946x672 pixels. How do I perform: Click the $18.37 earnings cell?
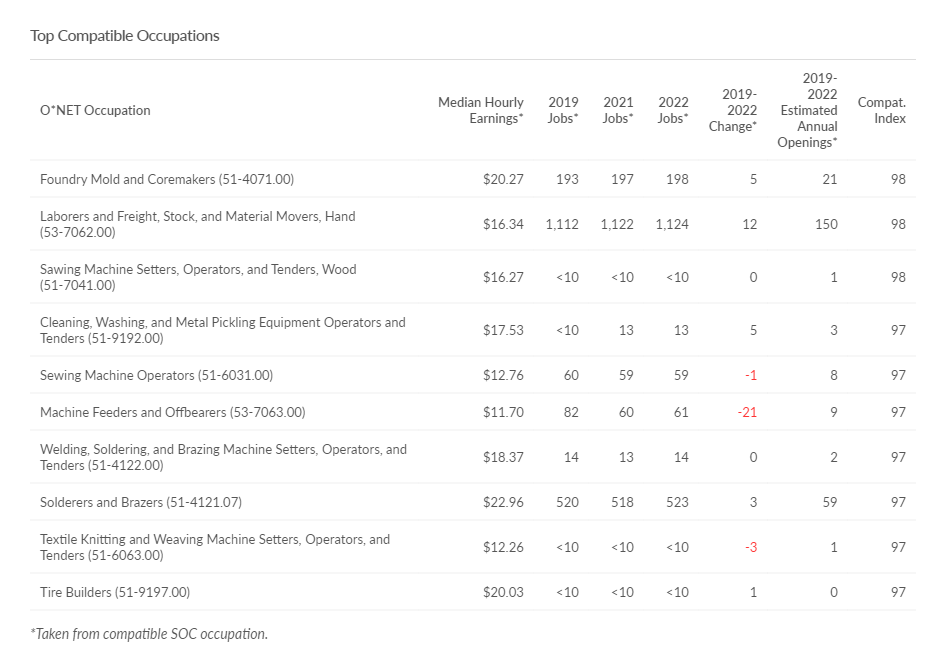(x=503, y=457)
